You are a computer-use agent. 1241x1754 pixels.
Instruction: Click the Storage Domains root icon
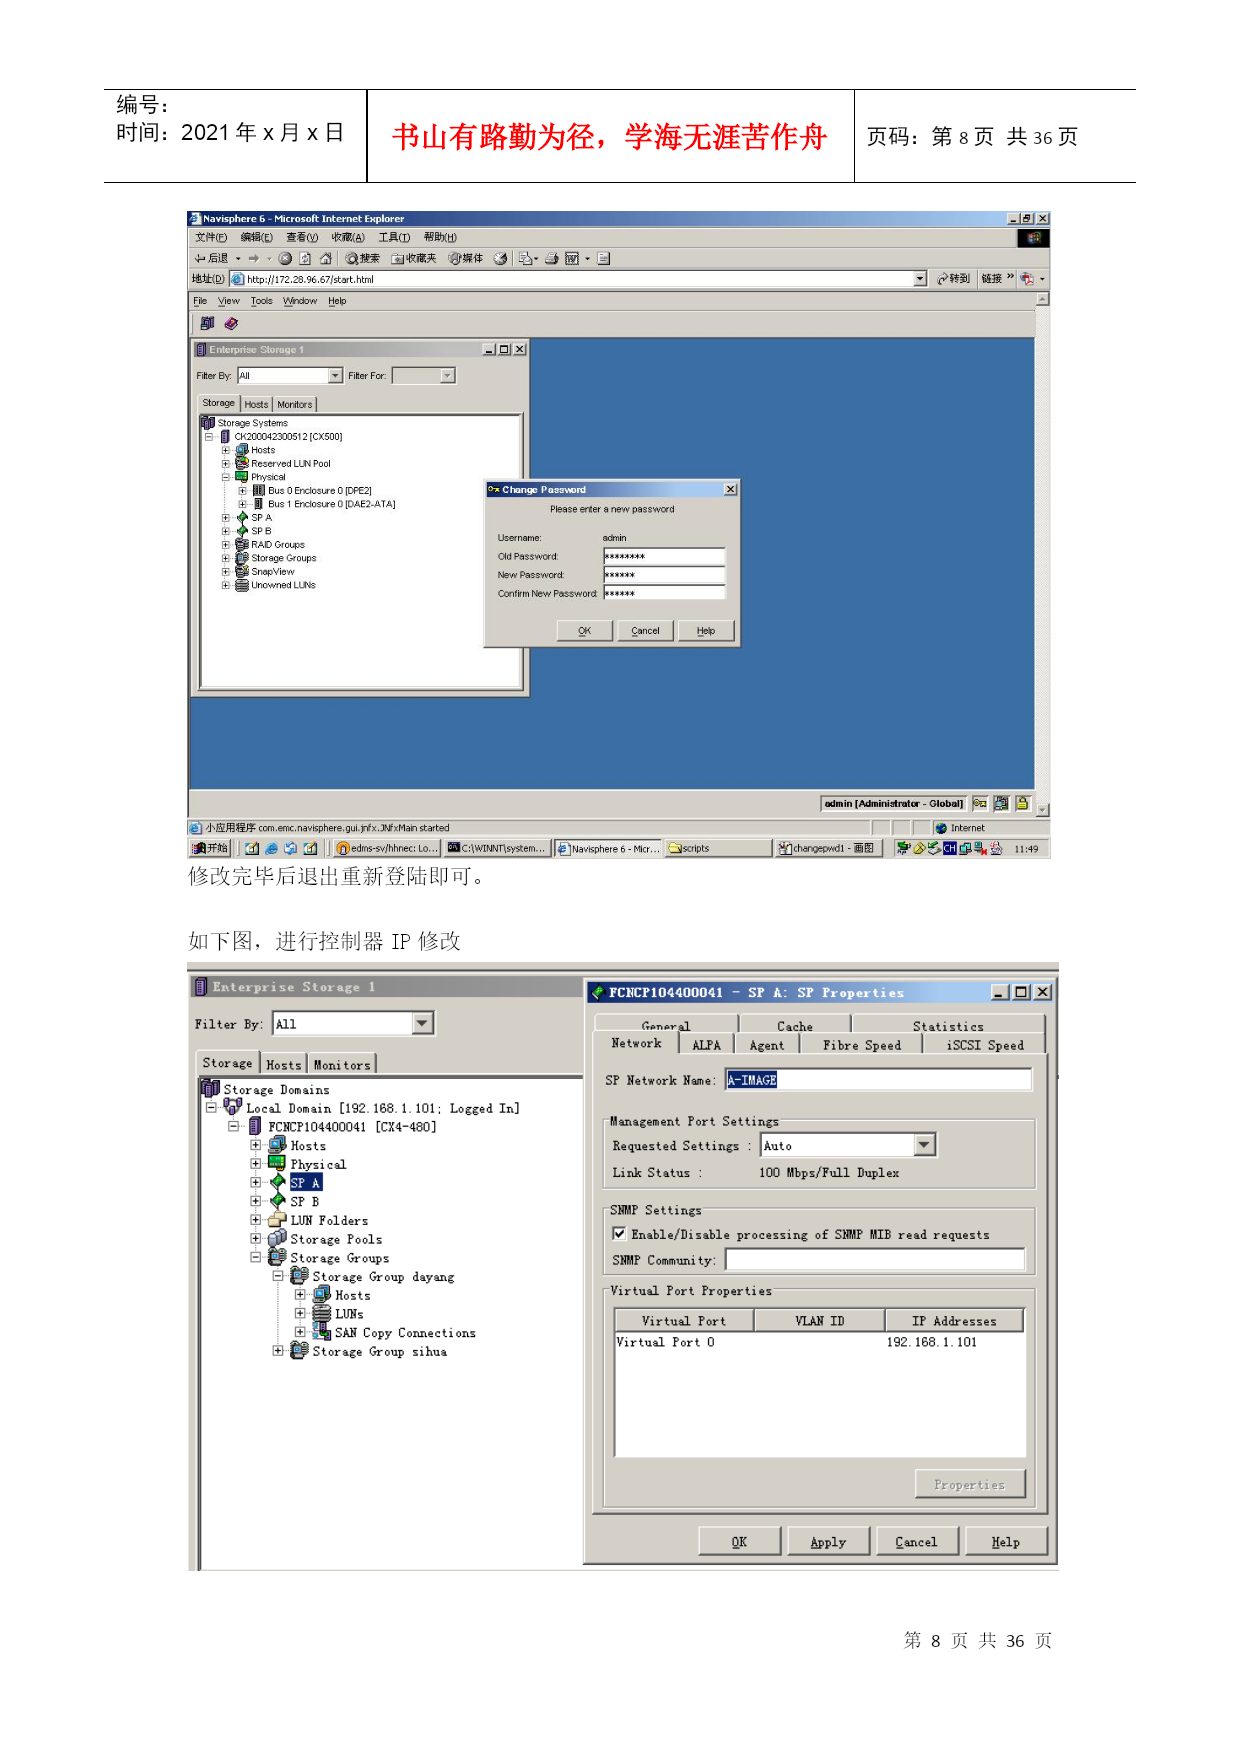coord(210,1088)
